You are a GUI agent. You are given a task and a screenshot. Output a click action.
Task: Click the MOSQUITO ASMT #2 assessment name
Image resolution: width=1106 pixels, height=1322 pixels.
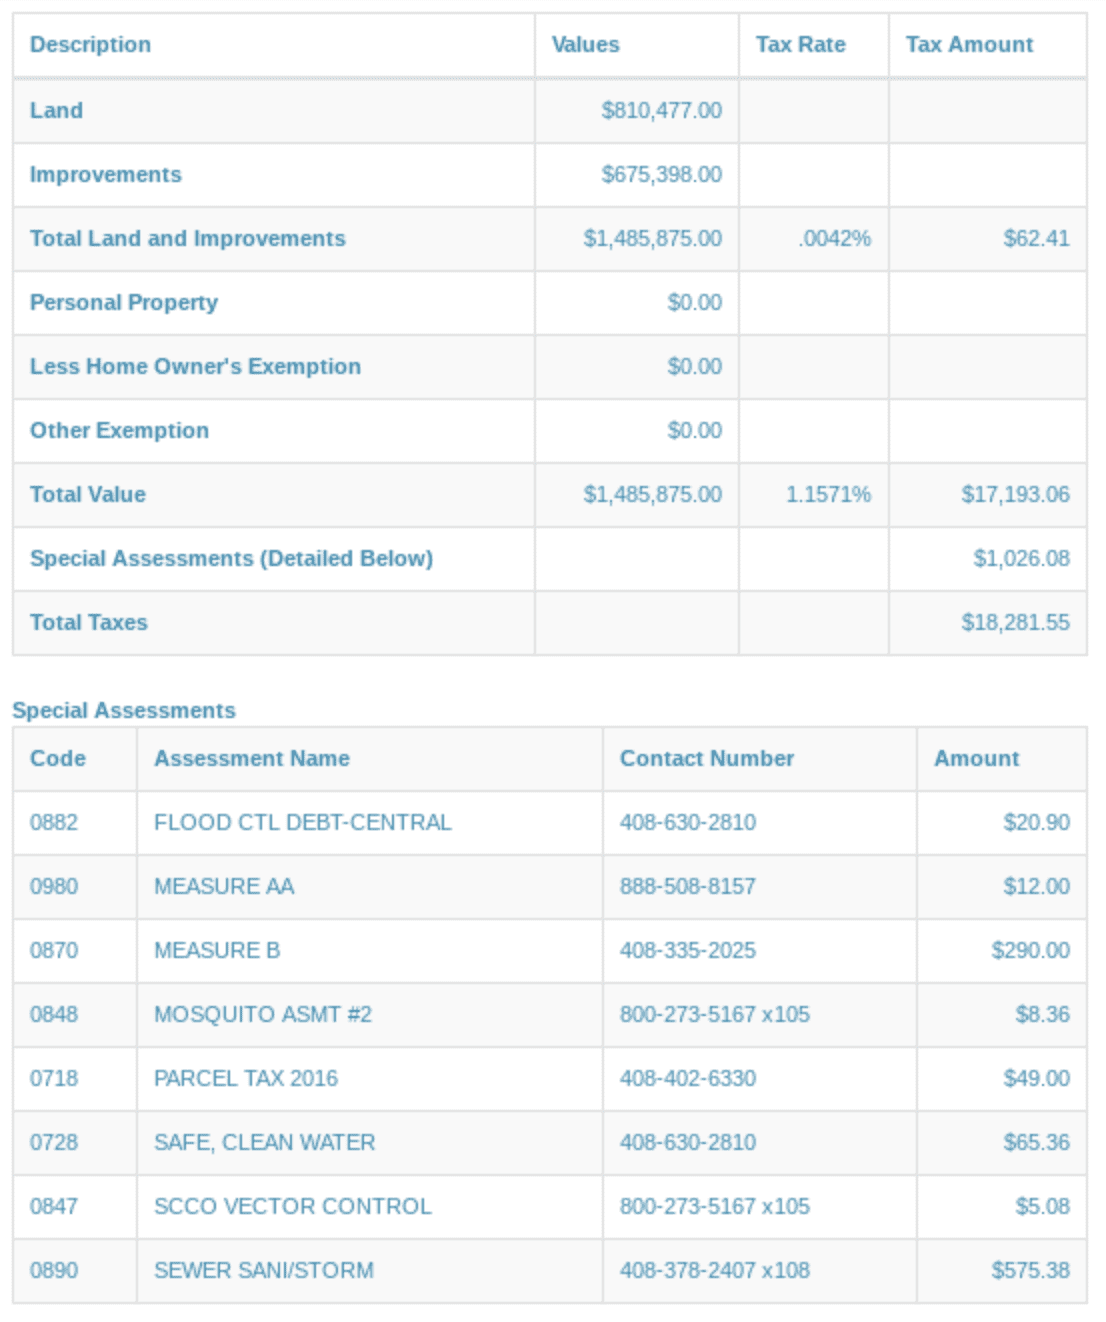tap(263, 1015)
